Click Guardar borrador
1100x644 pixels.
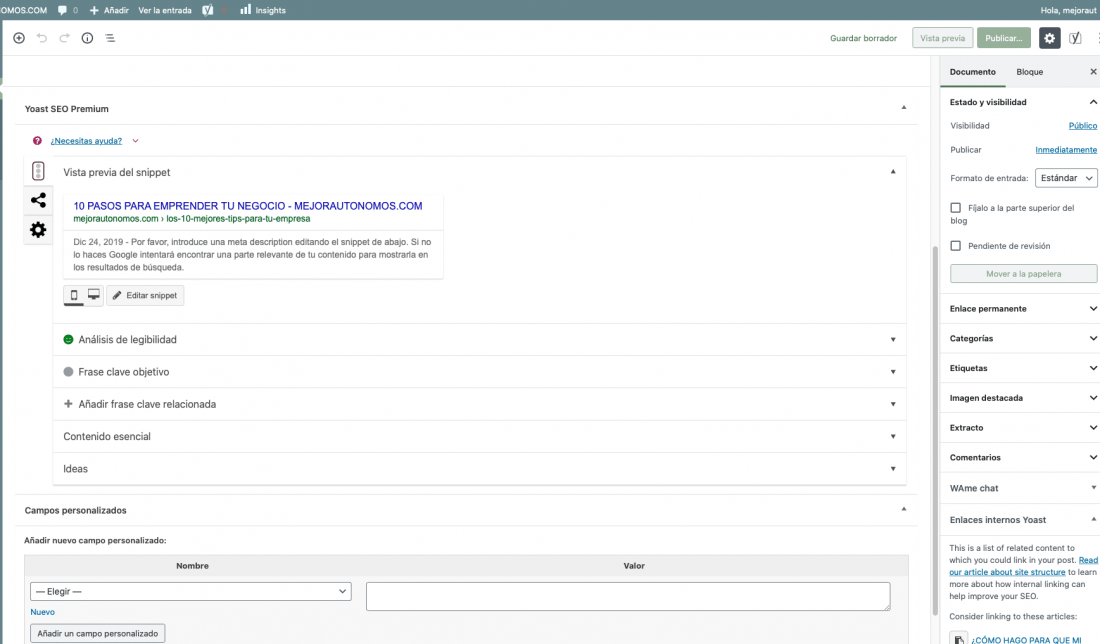(x=864, y=38)
